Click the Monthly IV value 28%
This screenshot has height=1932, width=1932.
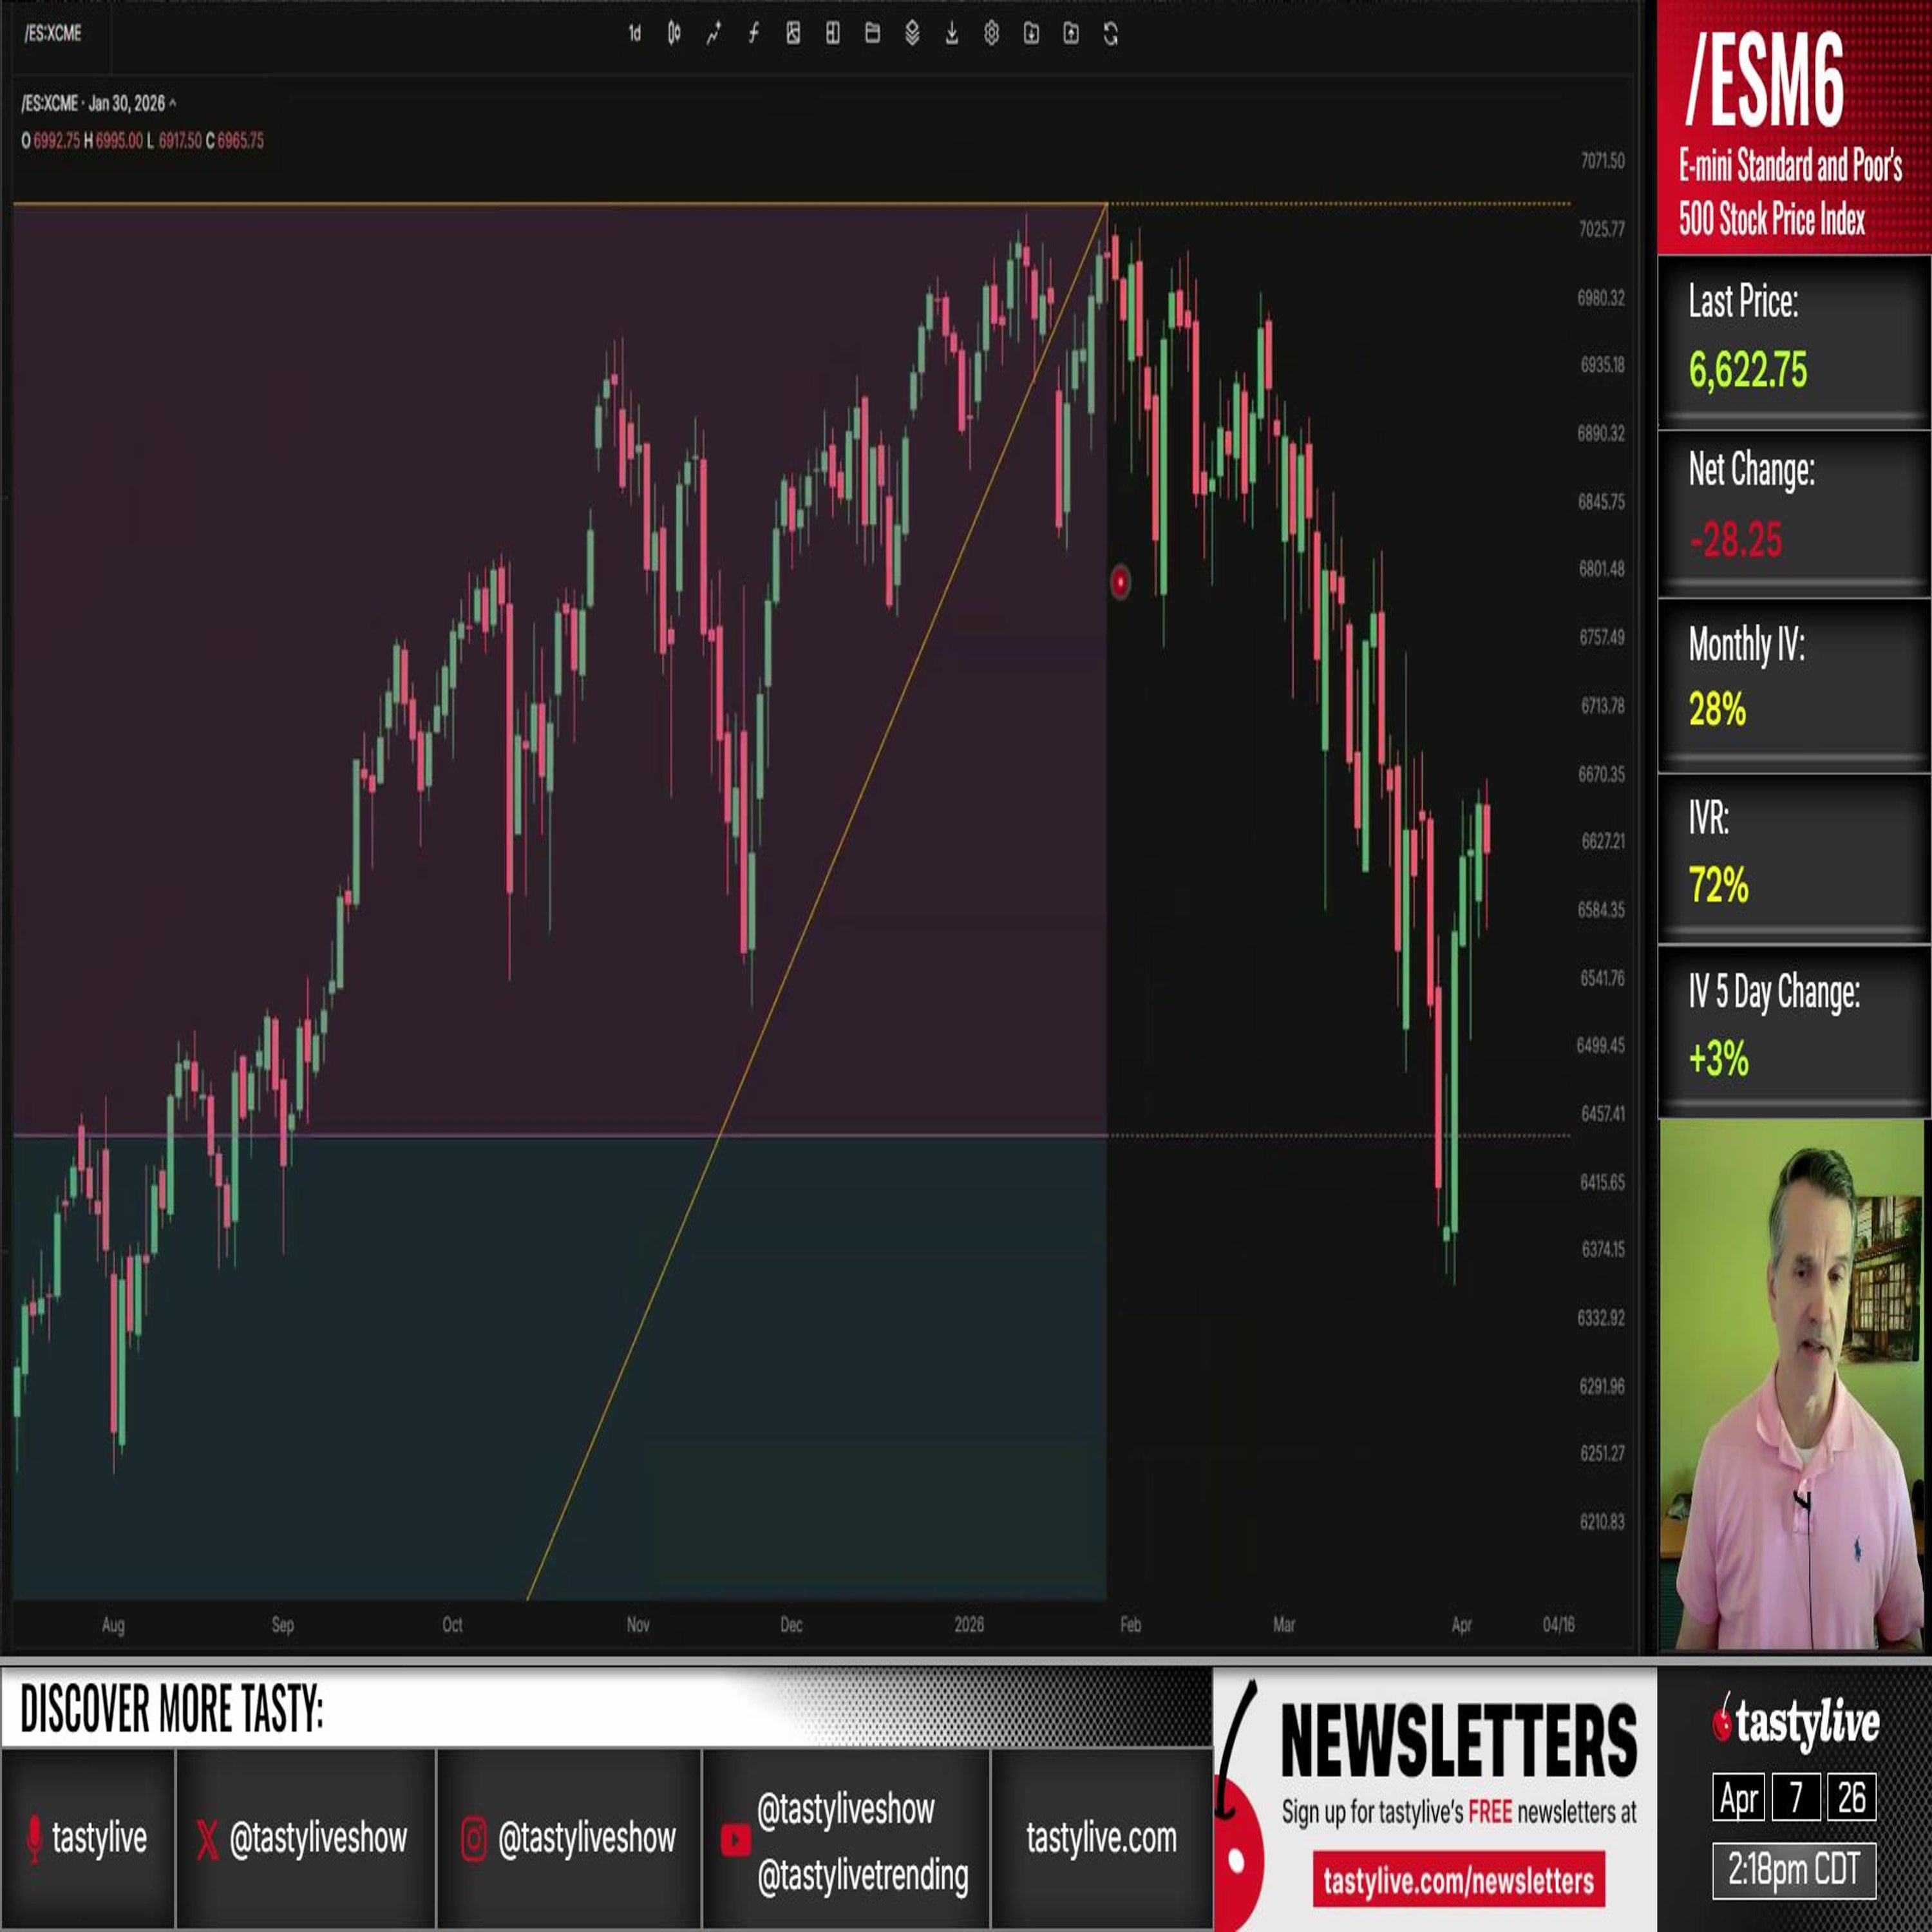[1717, 709]
